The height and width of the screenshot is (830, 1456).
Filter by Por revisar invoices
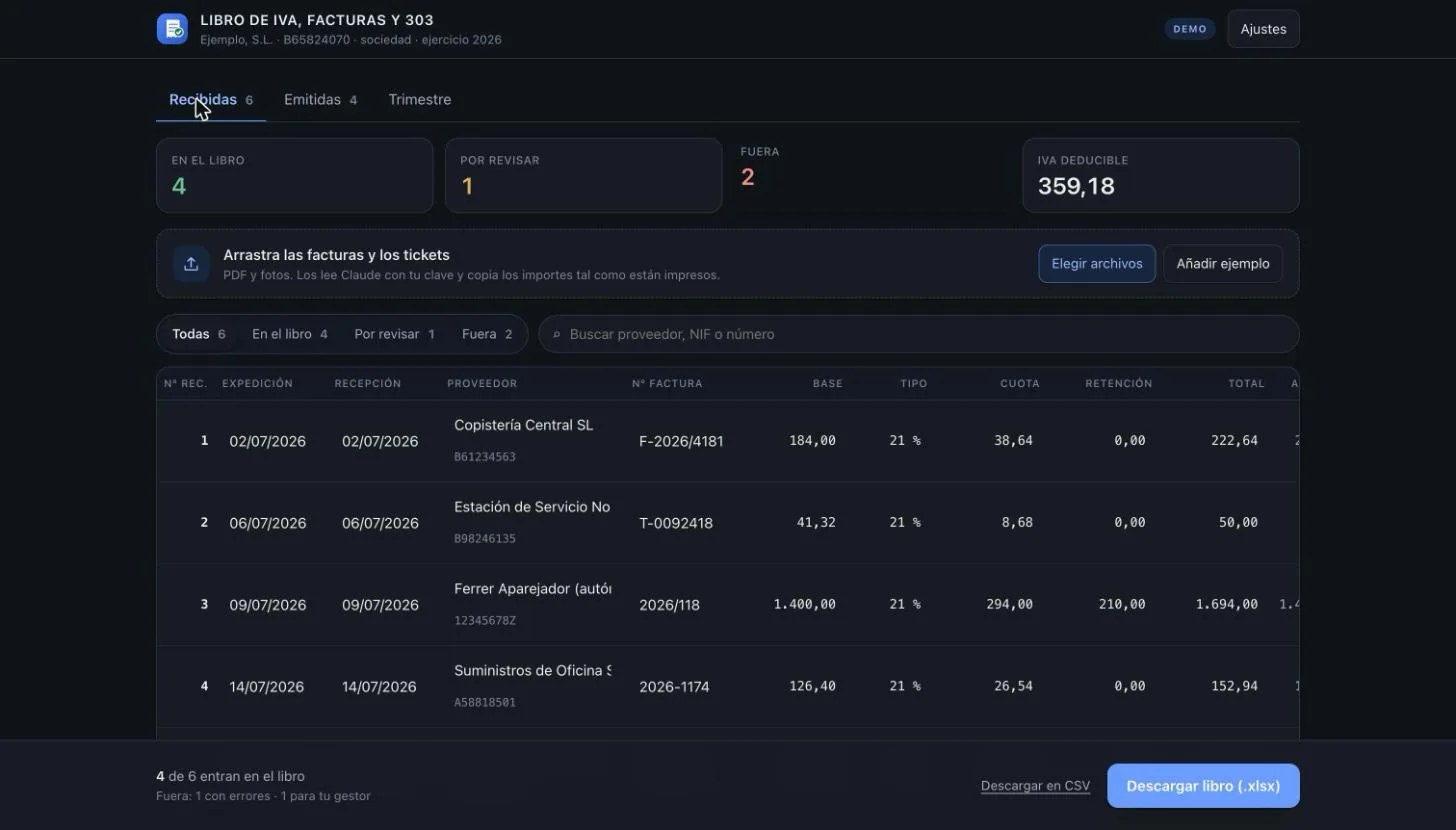coord(394,334)
